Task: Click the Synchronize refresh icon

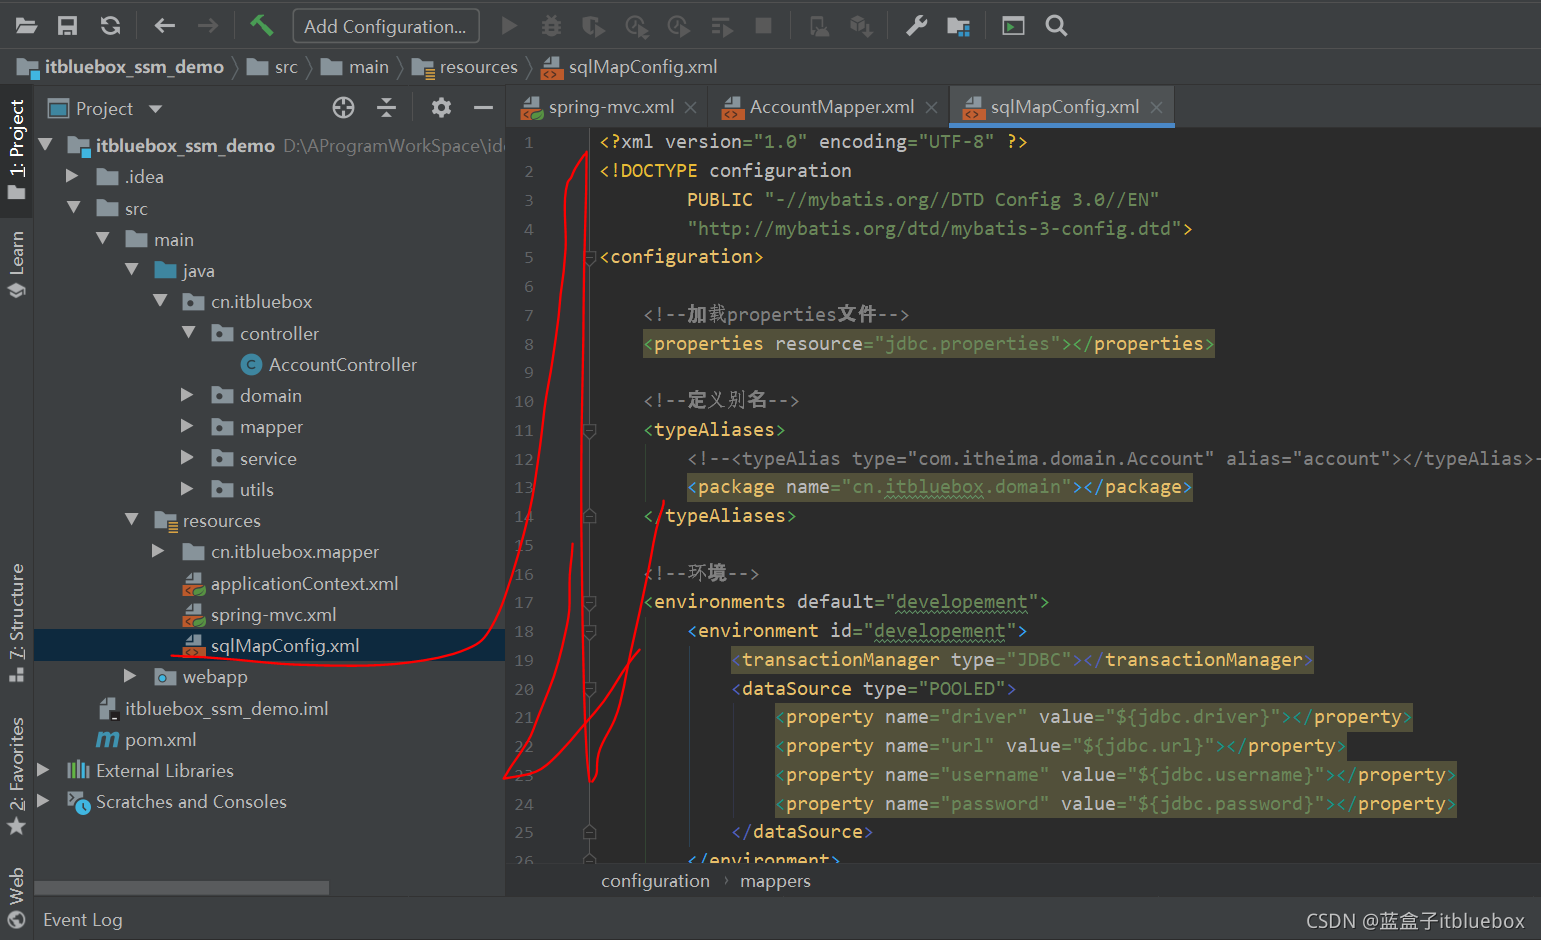Action: point(110,26)
